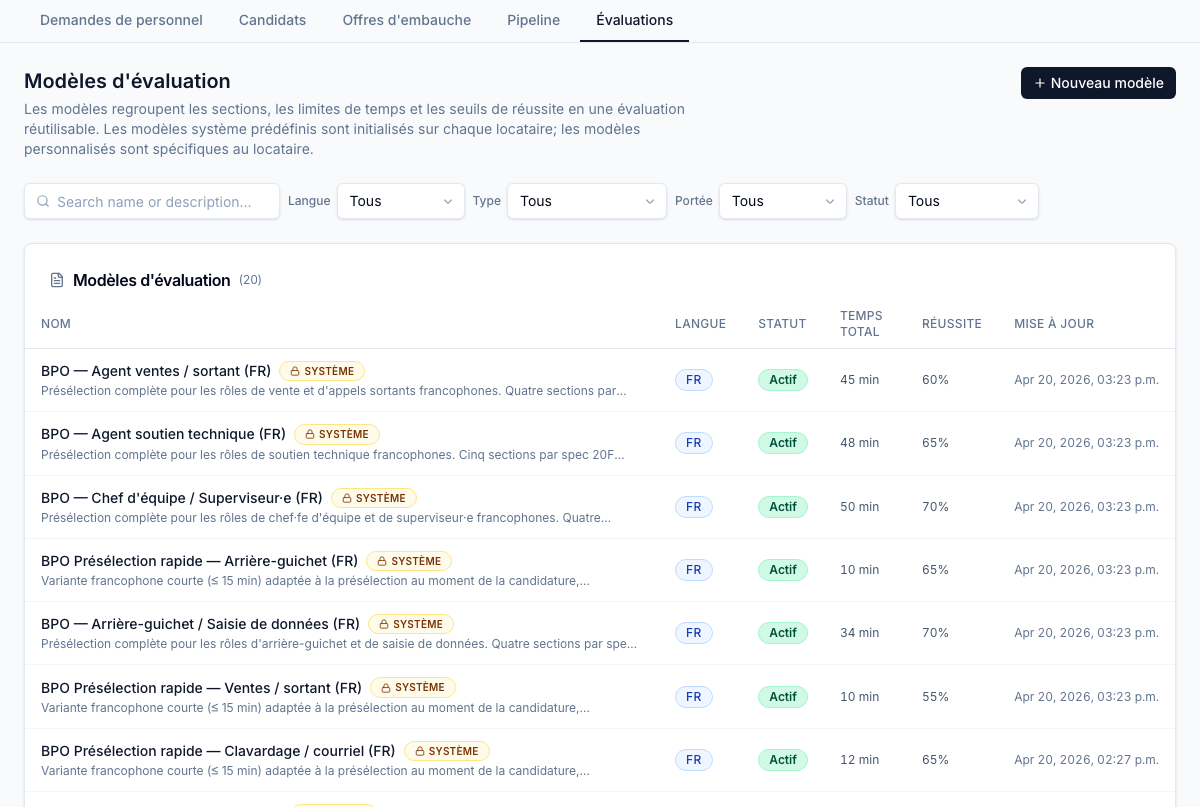The width and height of the screenshot is (1200, 807).
Task: Click SYSTÈME lock badge on Présélection Ventes / sortant row
Action: pyautogui.click(x=413, y=688)
